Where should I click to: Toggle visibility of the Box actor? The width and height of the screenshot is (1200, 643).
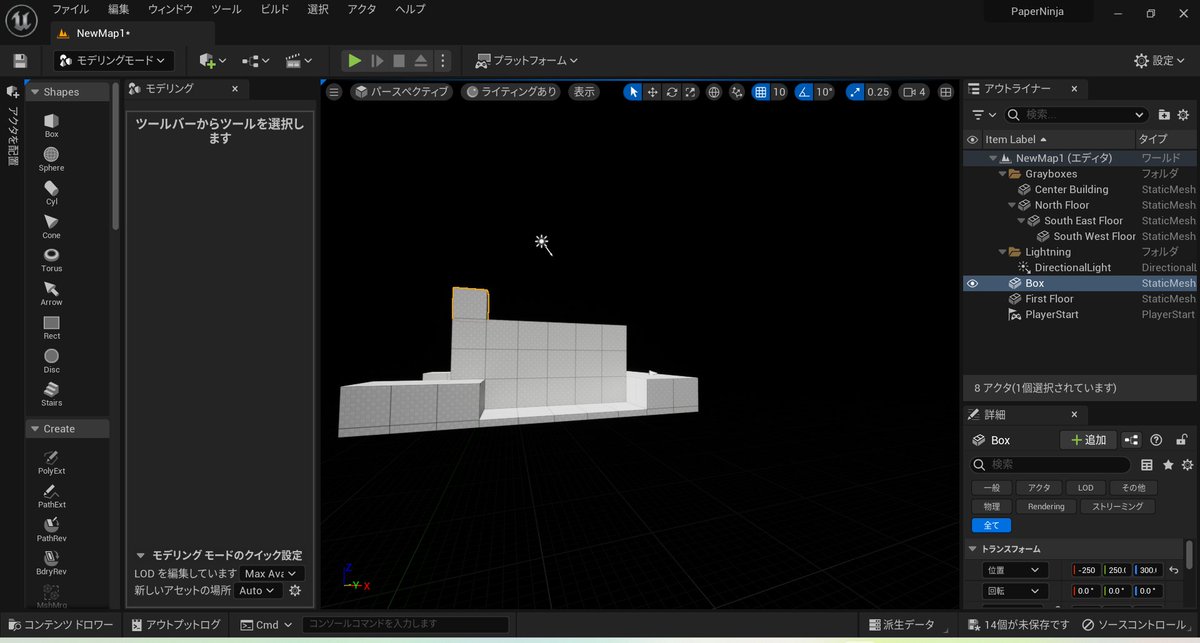(972, 283)
